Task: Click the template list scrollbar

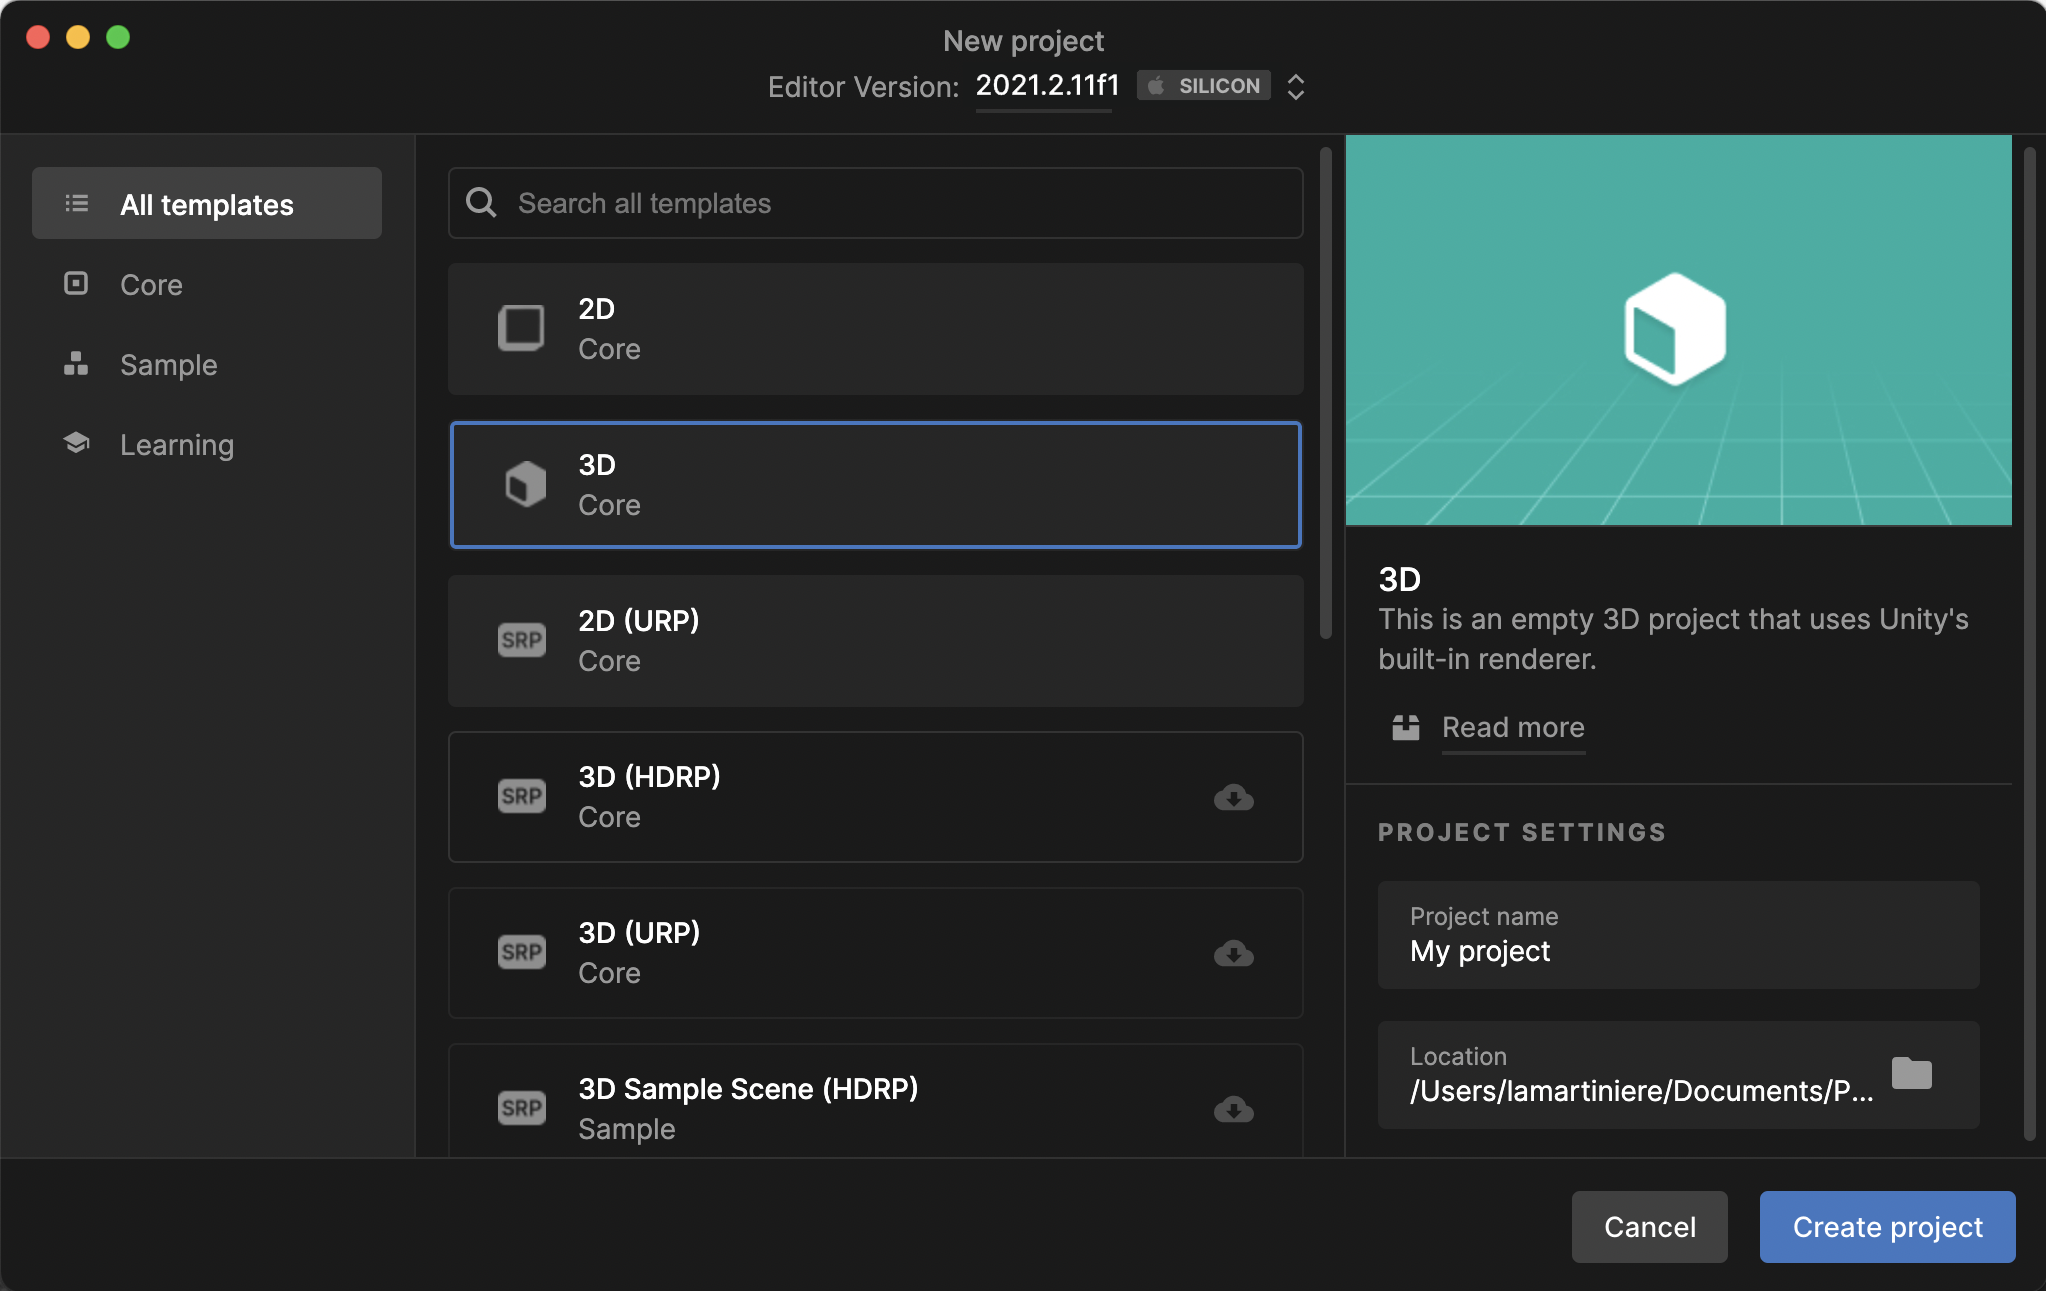Action: (1325, 393)
